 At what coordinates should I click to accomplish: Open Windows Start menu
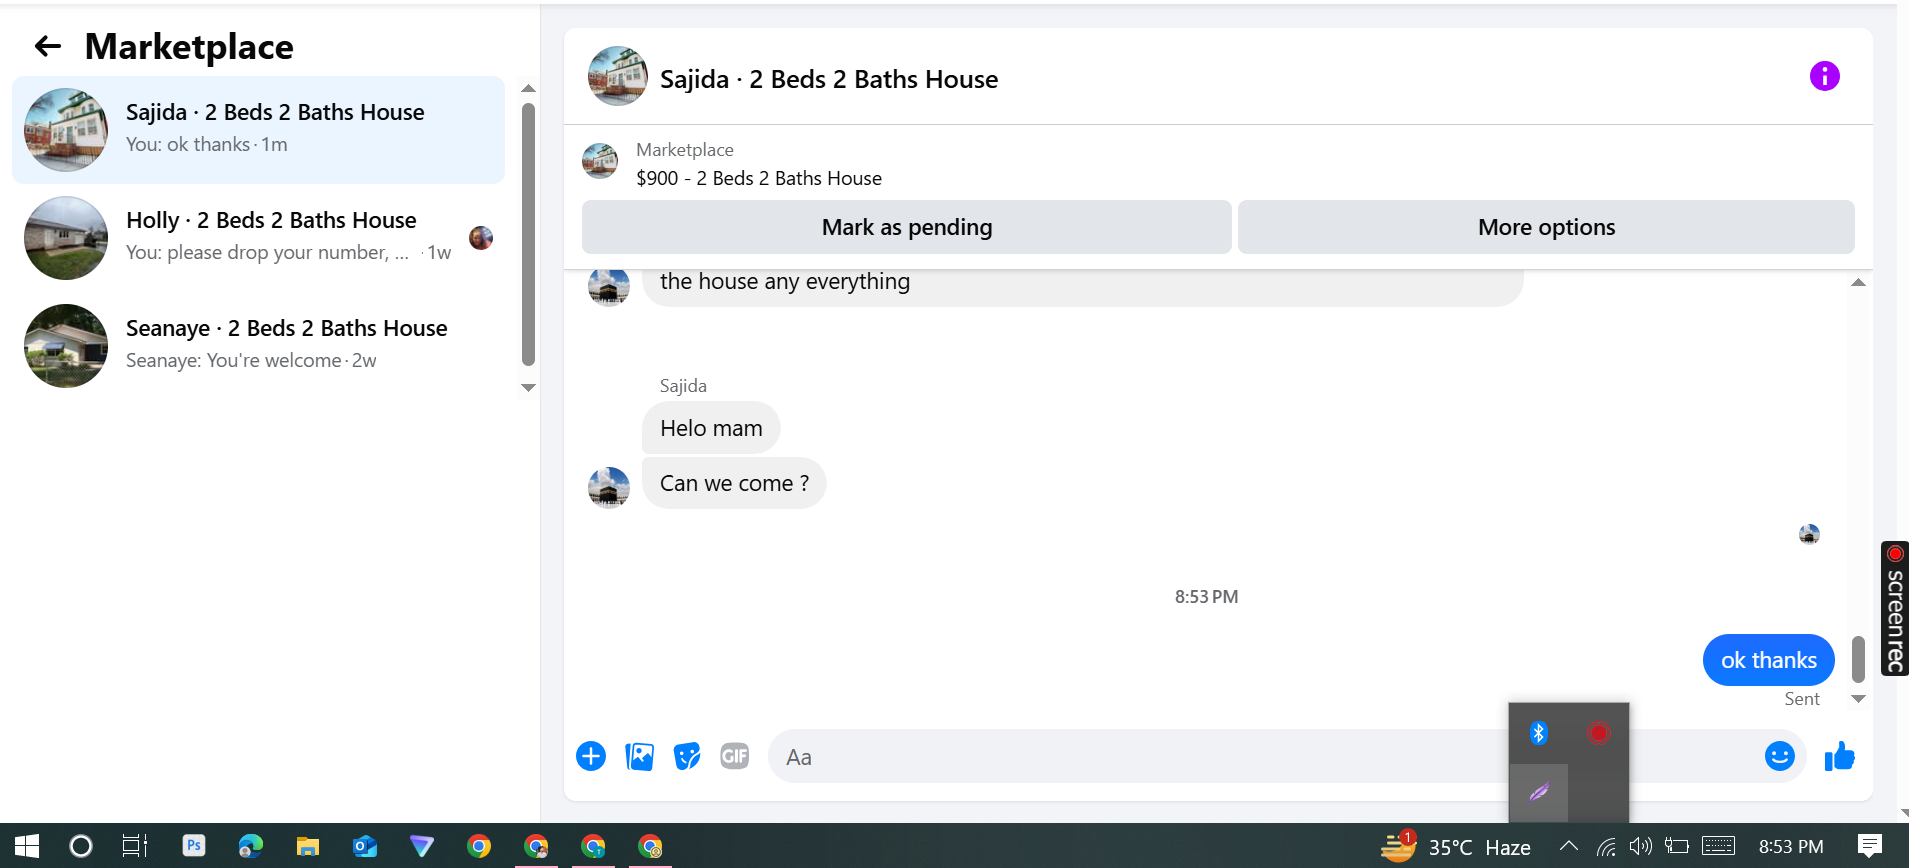[x=27, y=846]
